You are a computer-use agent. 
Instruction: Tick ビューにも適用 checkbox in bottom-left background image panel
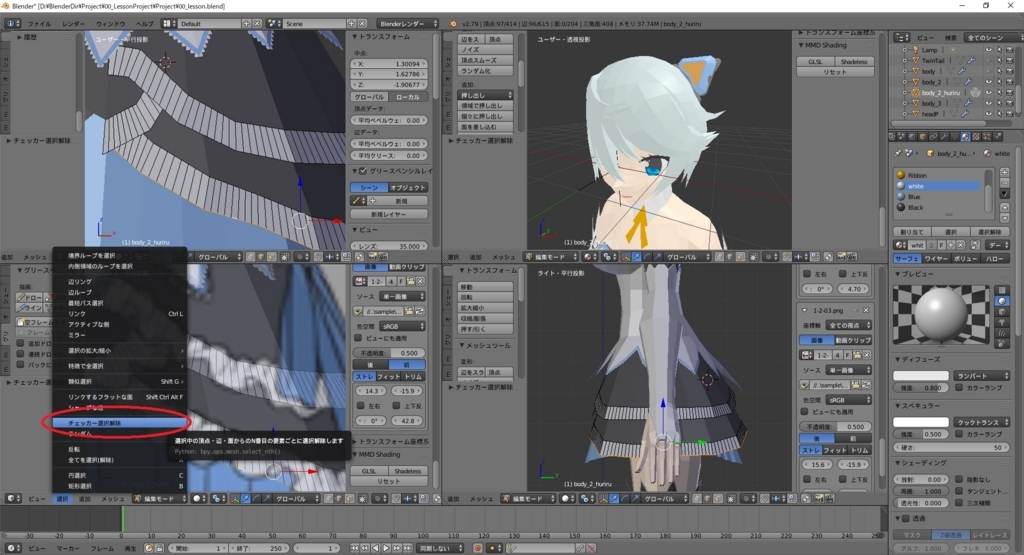tap(358, 338)
